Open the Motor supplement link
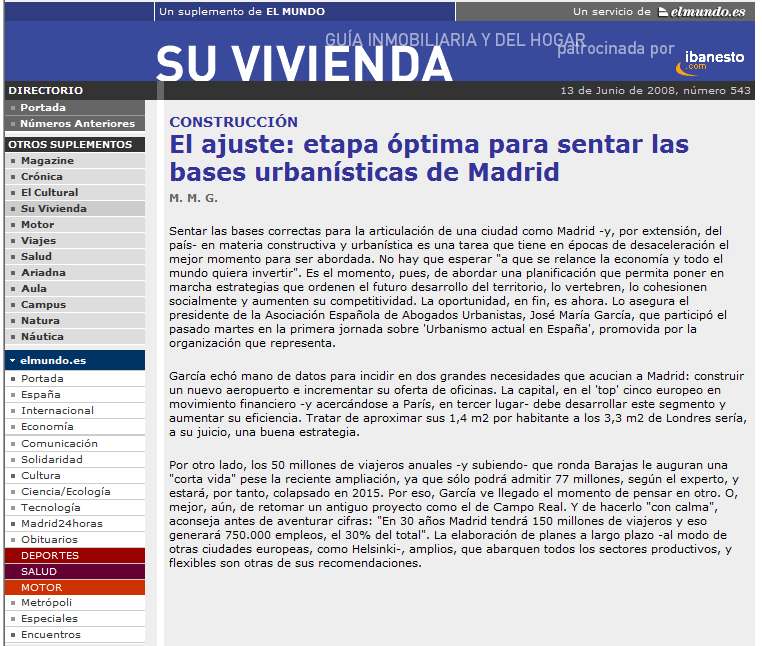 click(38, 224)
